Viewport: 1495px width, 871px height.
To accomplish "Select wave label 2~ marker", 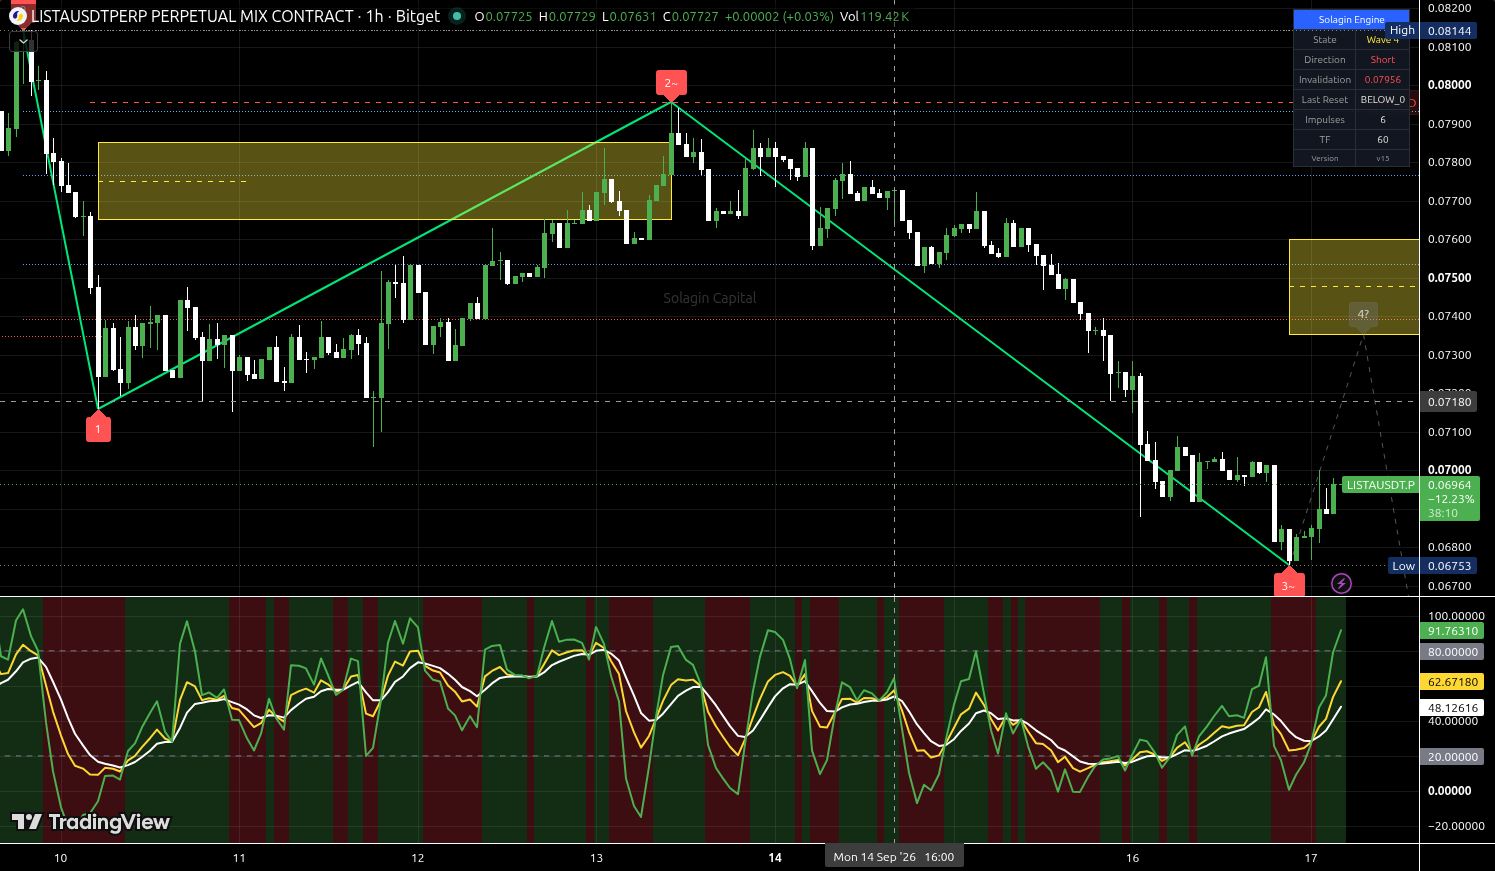I will click(671, 84).
